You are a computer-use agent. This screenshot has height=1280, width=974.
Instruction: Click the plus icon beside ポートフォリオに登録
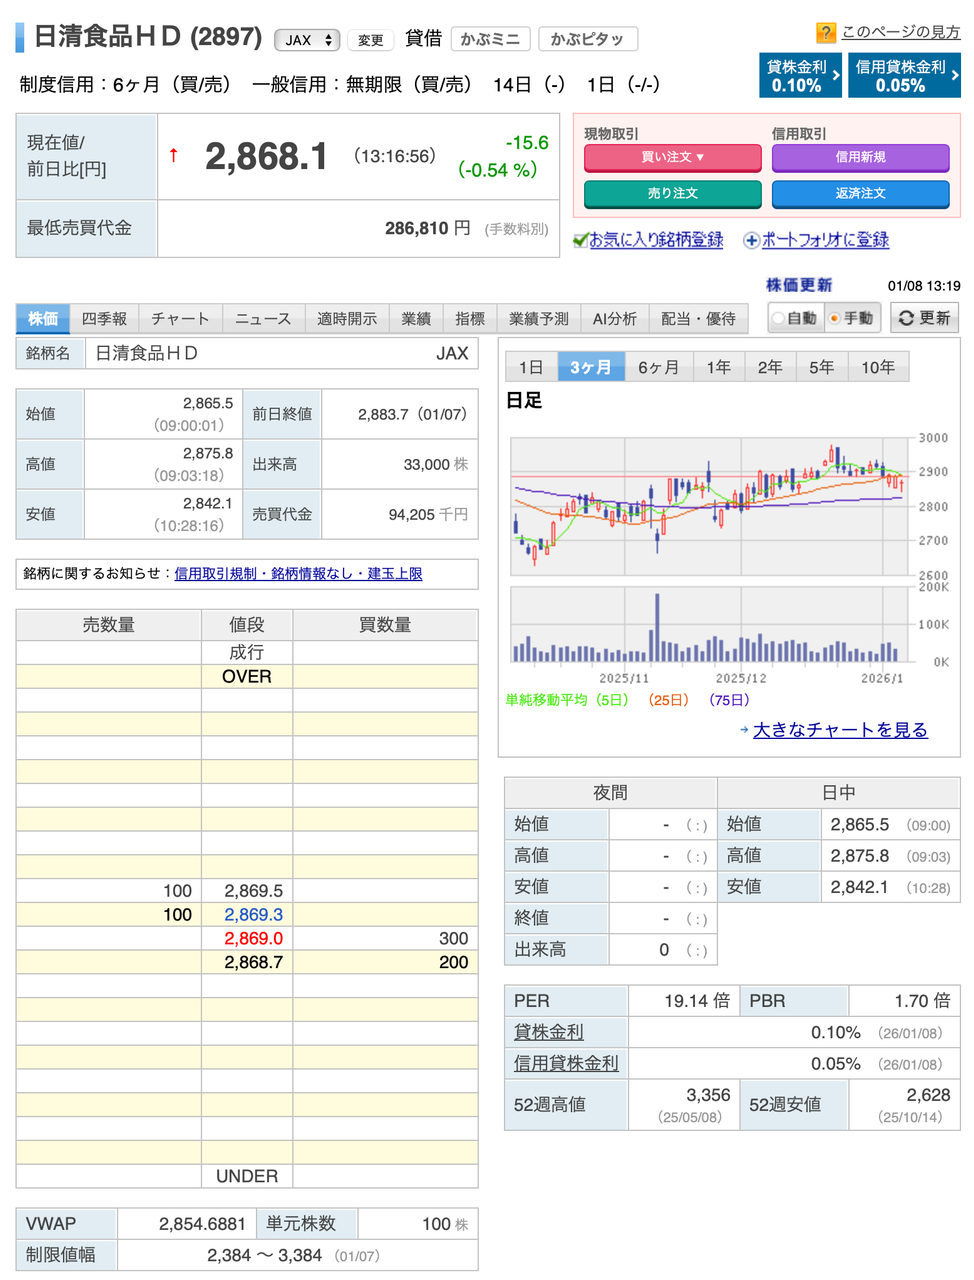(x=750, y=240)
